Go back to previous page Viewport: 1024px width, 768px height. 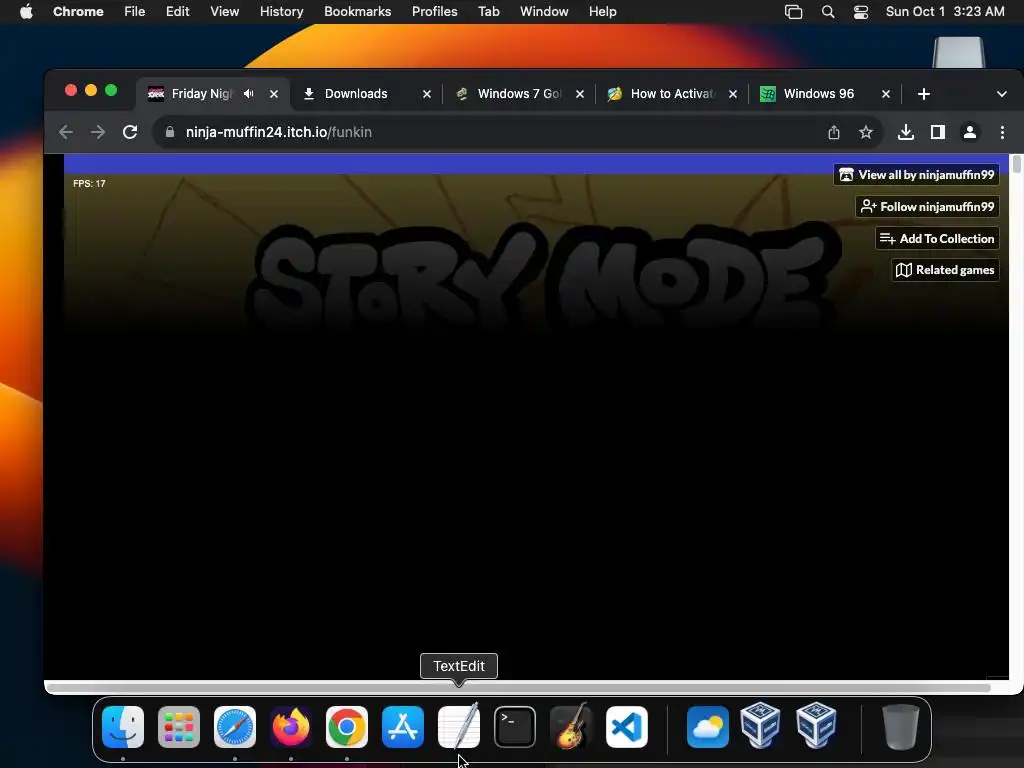66,133
